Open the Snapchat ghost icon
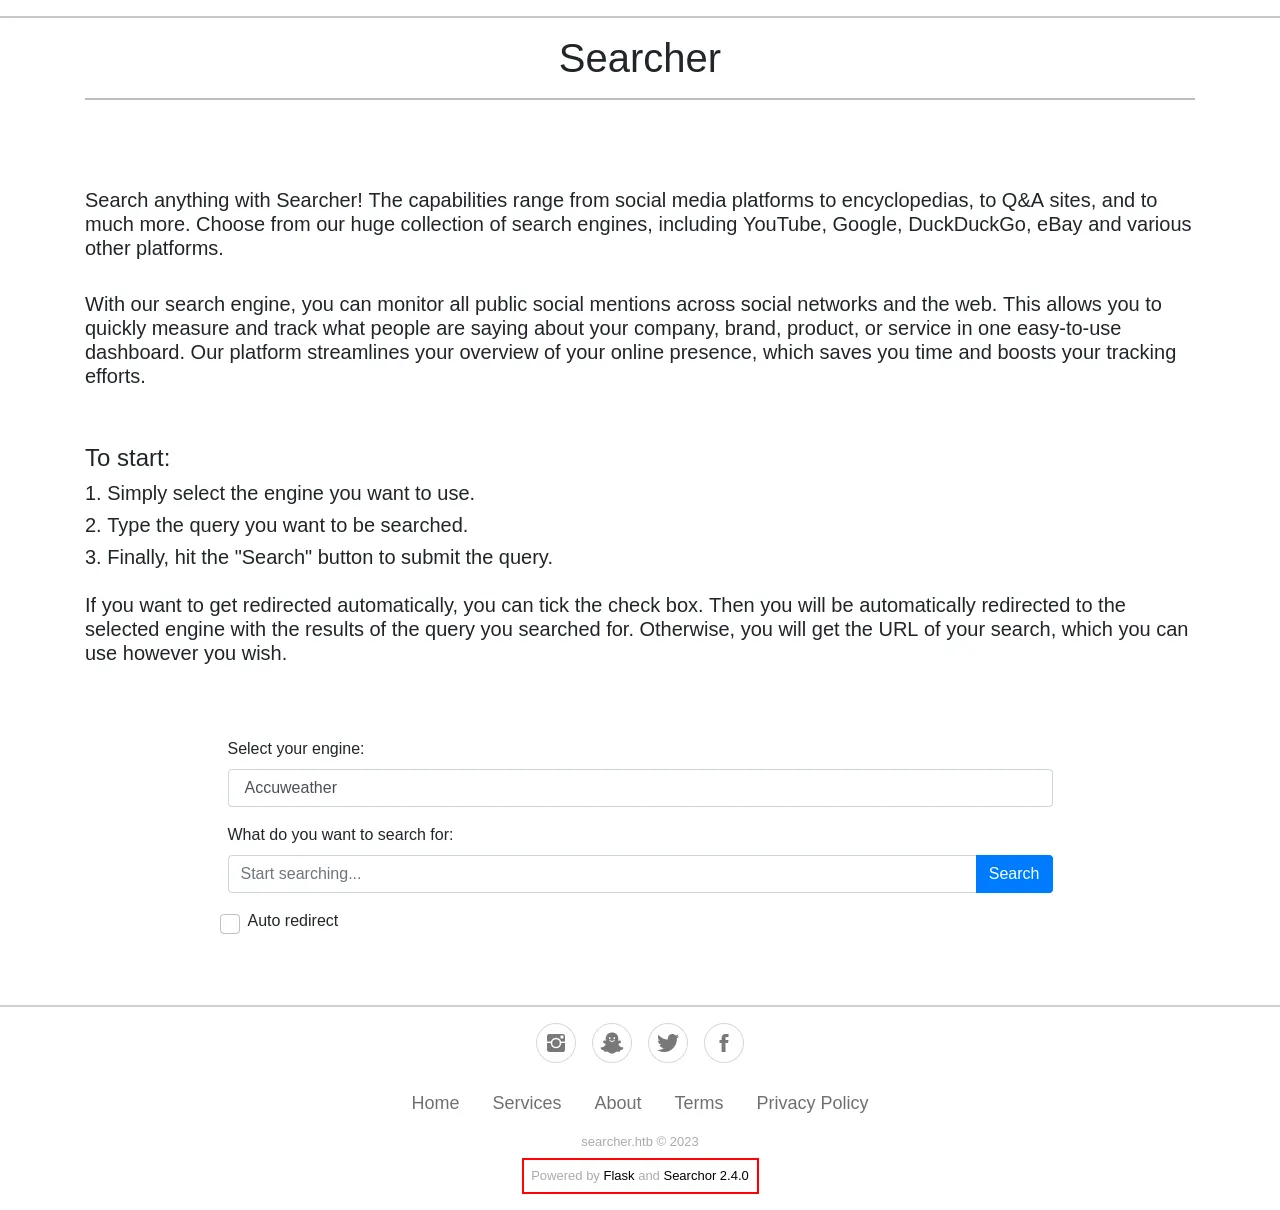1280x1210 pixels. coord(612,1043)
